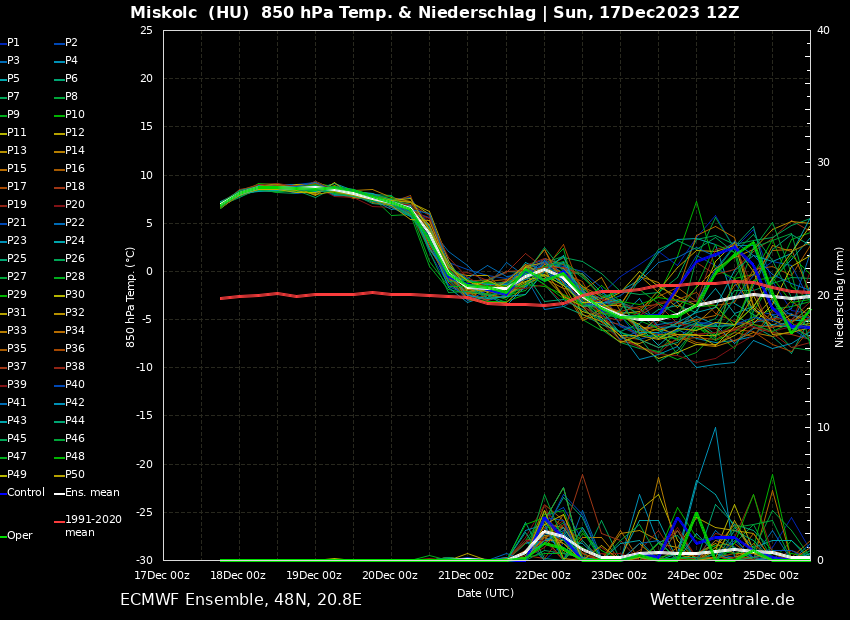Viewport: 850px width, 620px height.
Task: Click the Date (UTC) axis label
Action: click(485, 593)
